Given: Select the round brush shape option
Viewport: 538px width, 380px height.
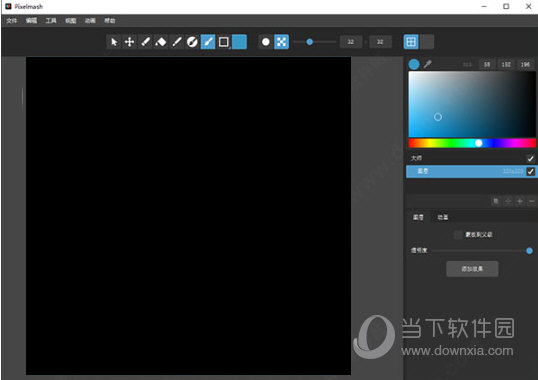Looking at the screenshot, I should (x=266, y=42).
